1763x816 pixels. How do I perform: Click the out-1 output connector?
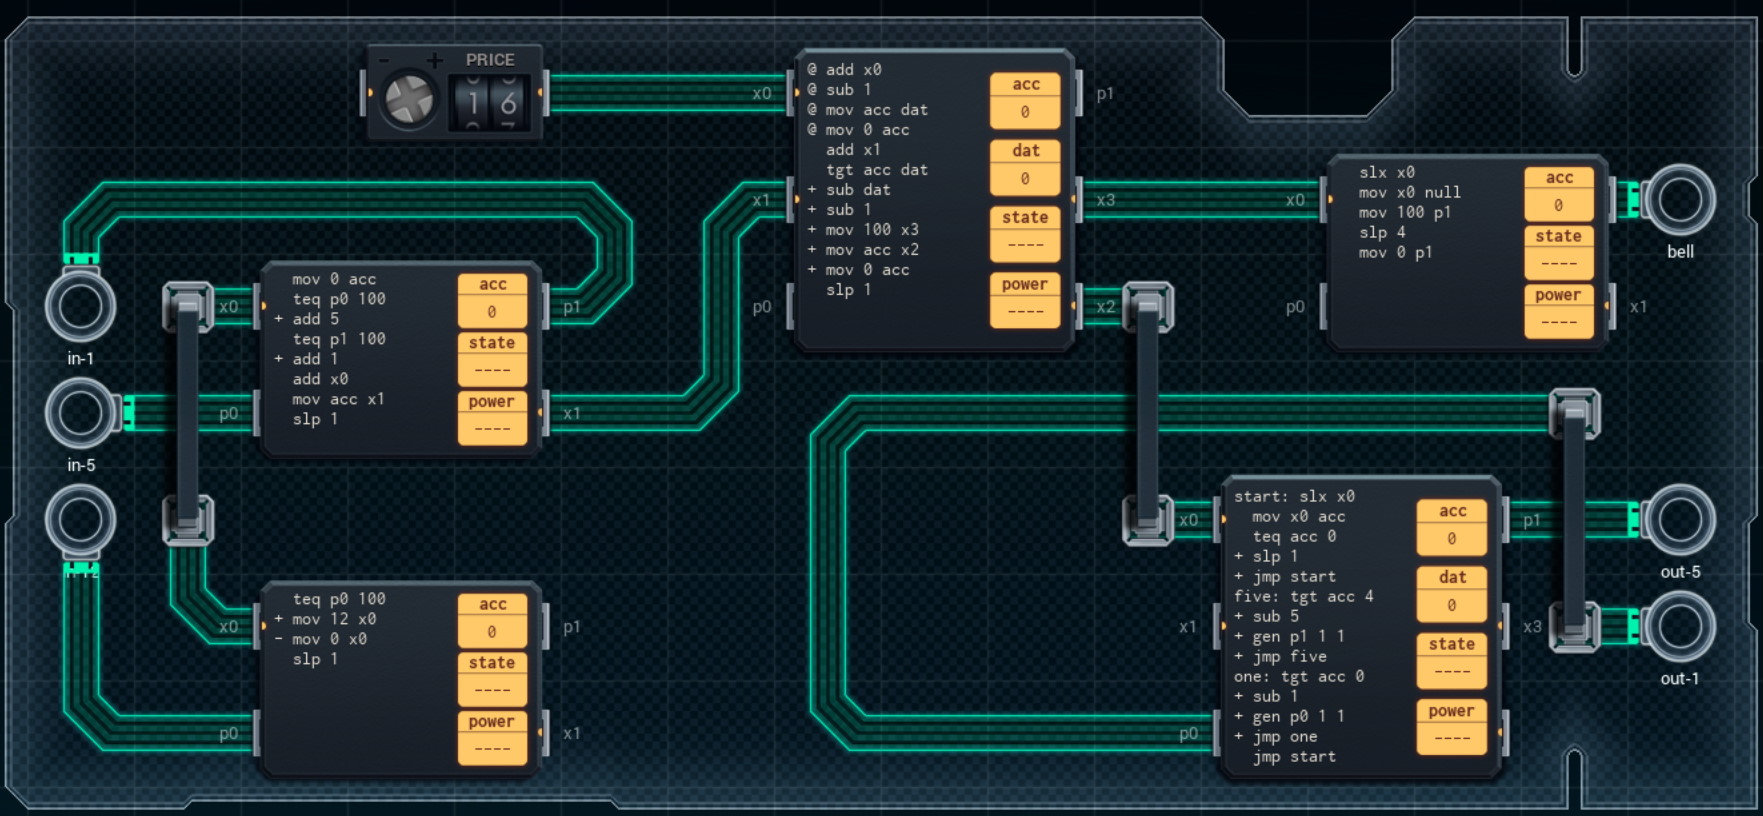coord(1679,627)
